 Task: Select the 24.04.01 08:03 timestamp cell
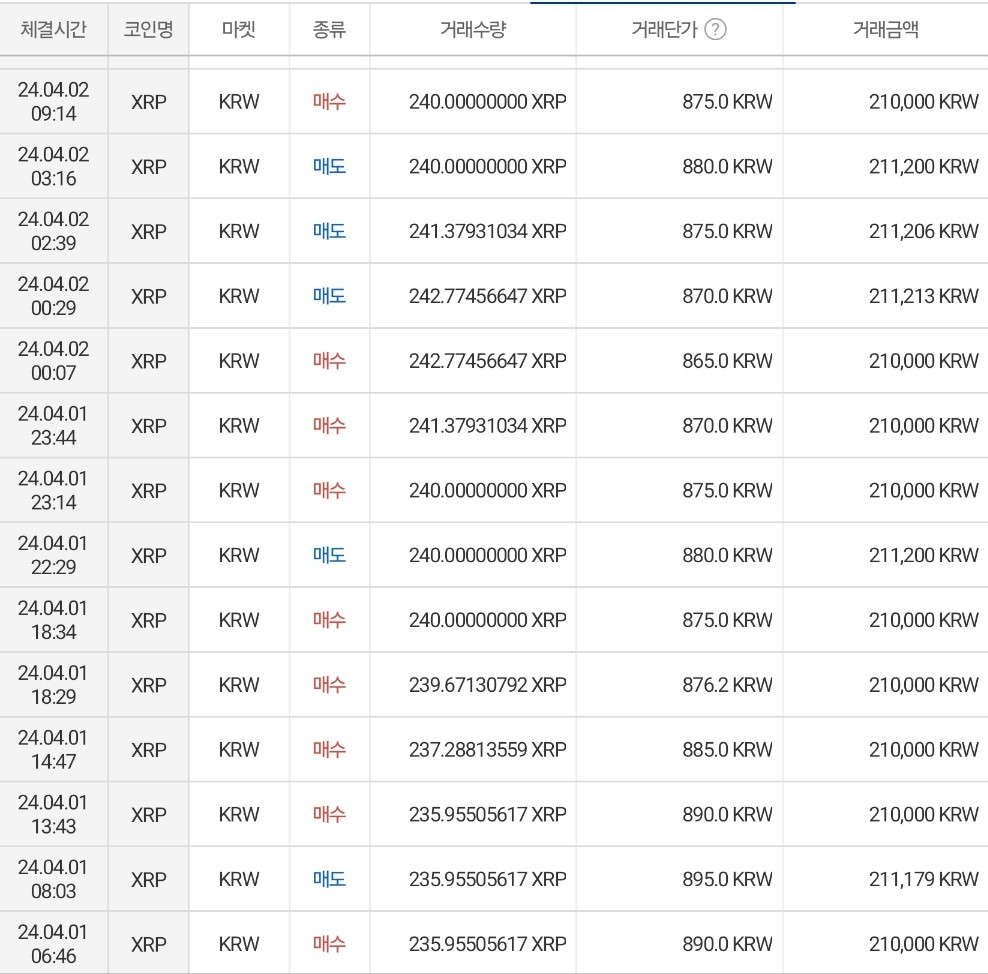point(54,879)
